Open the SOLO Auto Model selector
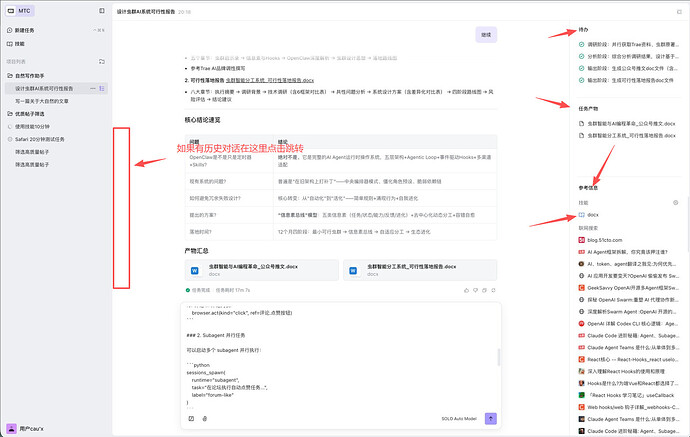 click(x=461, y=419)
